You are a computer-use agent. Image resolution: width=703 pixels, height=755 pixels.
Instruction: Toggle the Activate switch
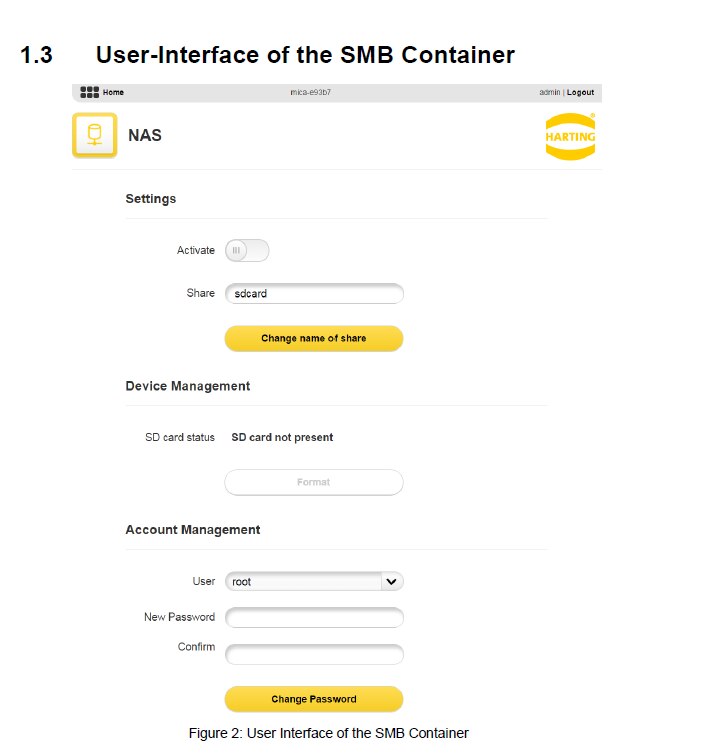coord(247,250)
